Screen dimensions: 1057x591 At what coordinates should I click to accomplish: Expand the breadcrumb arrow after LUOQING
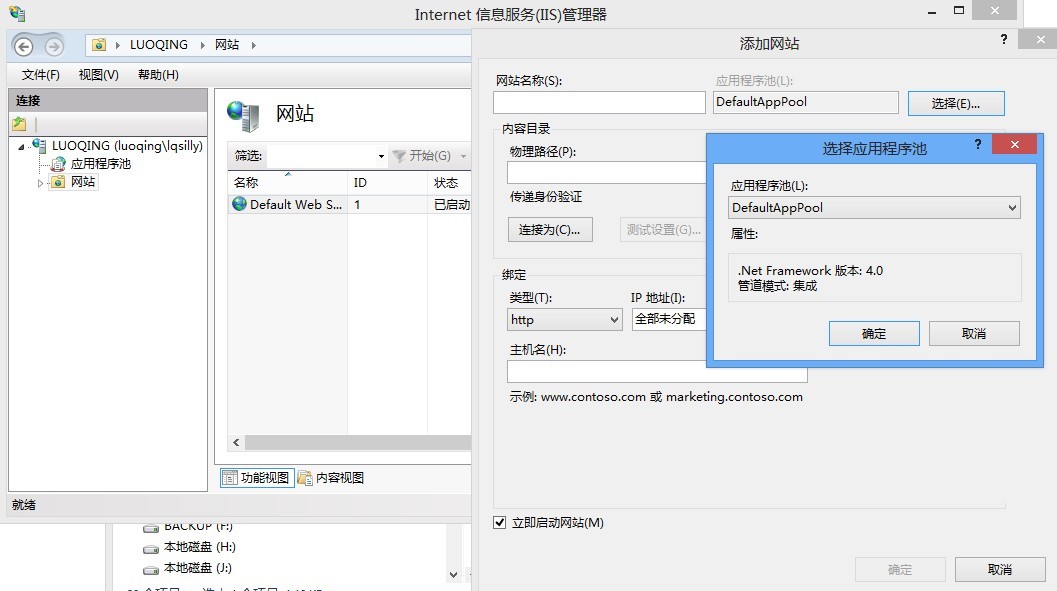click(x=202, y=45)
